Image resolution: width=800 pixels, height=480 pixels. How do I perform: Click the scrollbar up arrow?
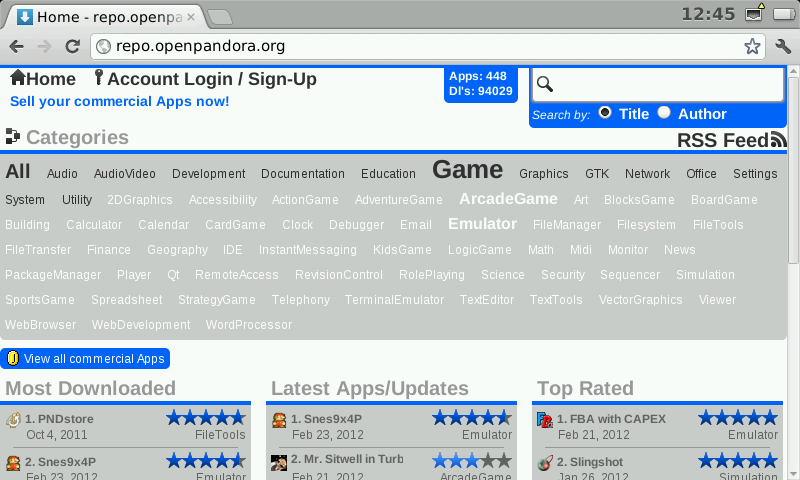[794, 72]
